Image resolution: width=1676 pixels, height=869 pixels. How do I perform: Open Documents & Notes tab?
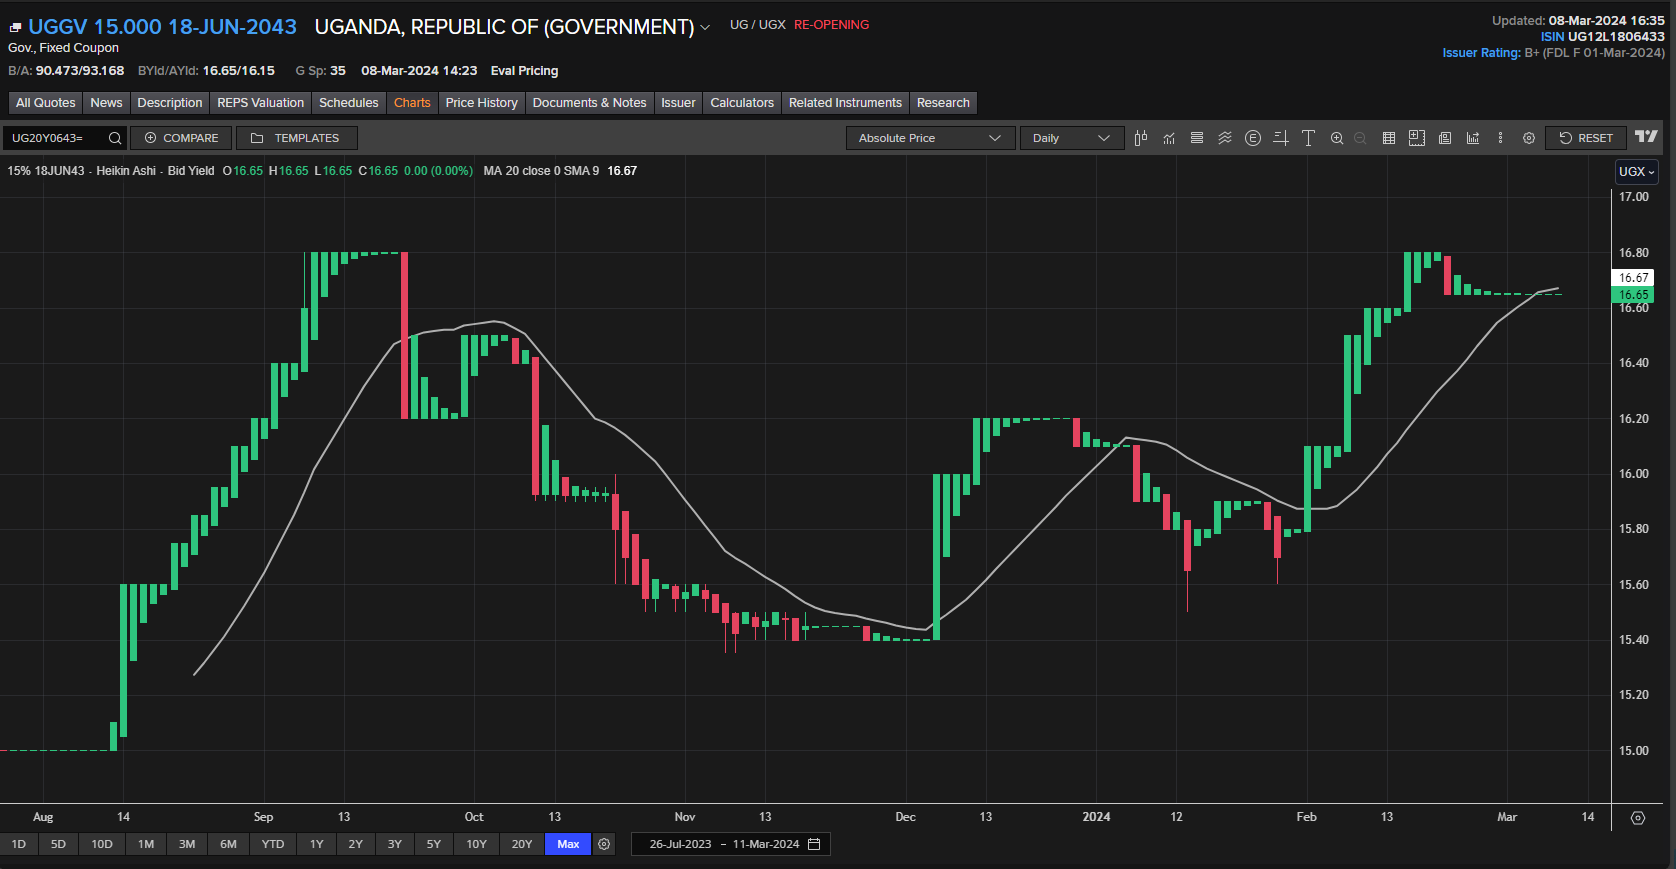point(590,103)
